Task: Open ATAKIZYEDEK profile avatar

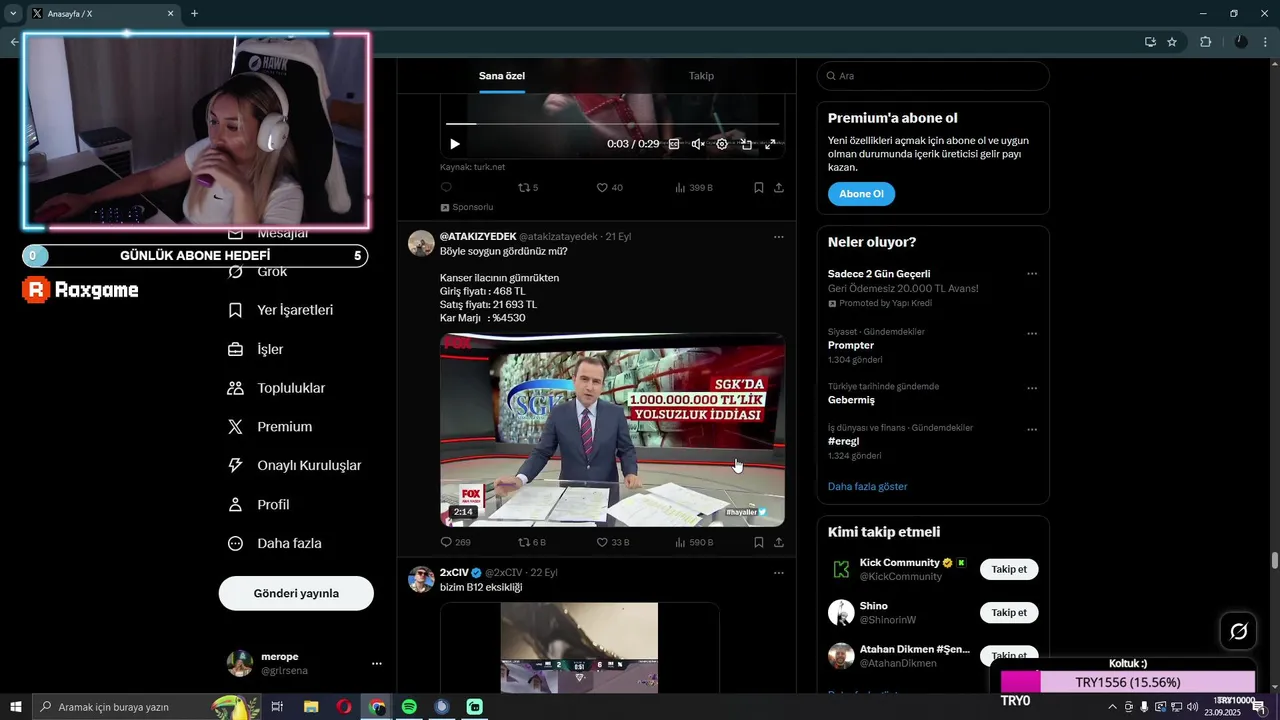Action: 421,243
